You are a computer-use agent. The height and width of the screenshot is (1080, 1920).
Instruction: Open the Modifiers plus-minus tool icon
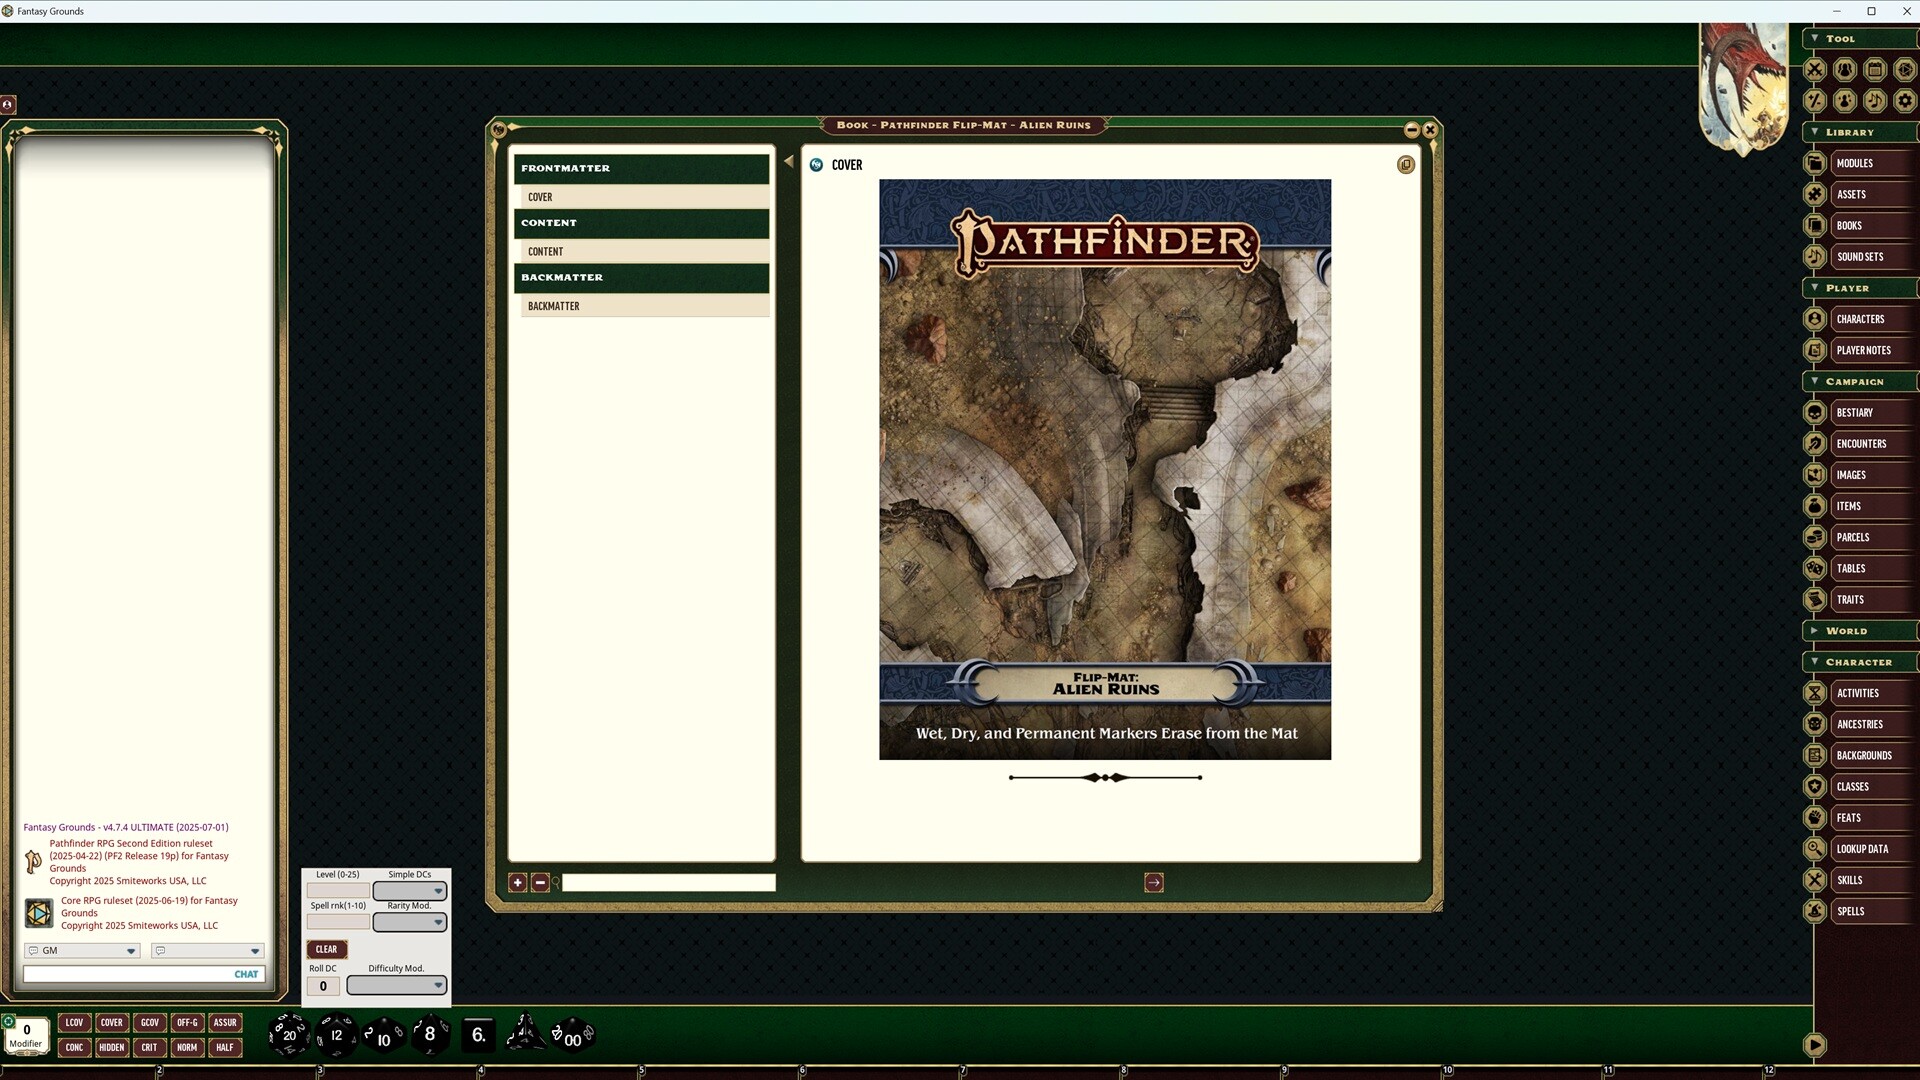point(1815,101)
